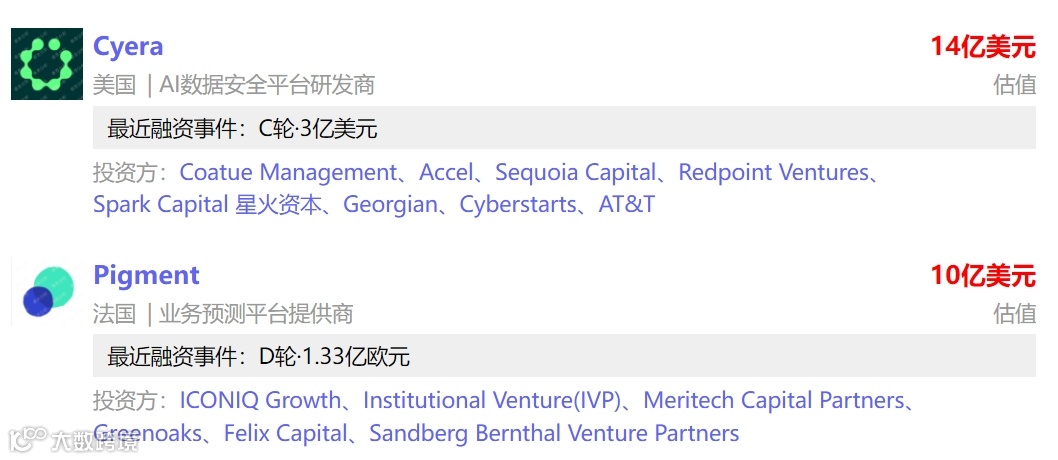Click the Felix Capital link

point(285,433)
